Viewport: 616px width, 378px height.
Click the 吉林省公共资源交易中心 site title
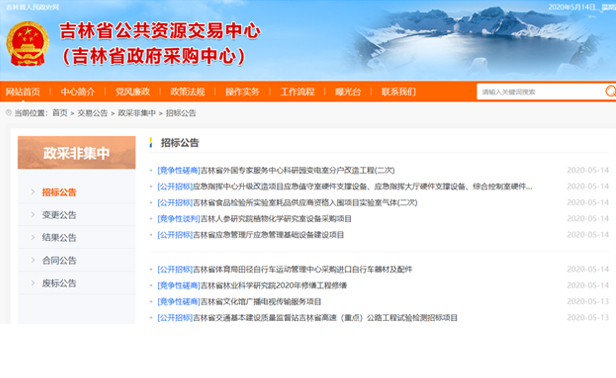(x=160, y=31)
